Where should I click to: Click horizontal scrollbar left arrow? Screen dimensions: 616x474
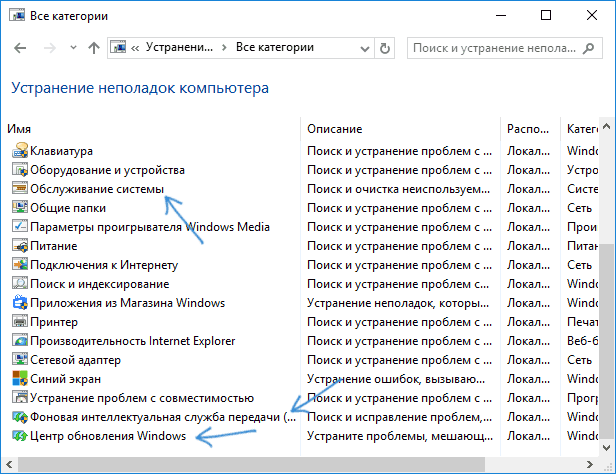click(9, 464)
